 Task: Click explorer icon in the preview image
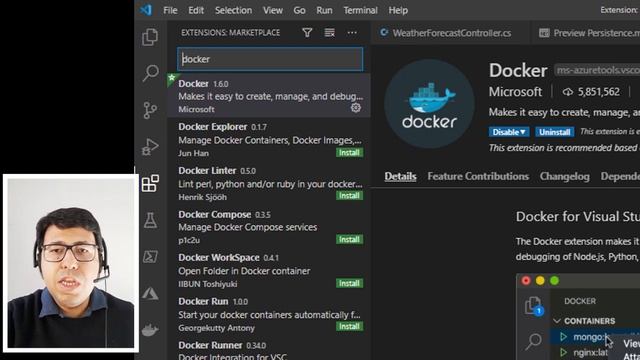533,305
